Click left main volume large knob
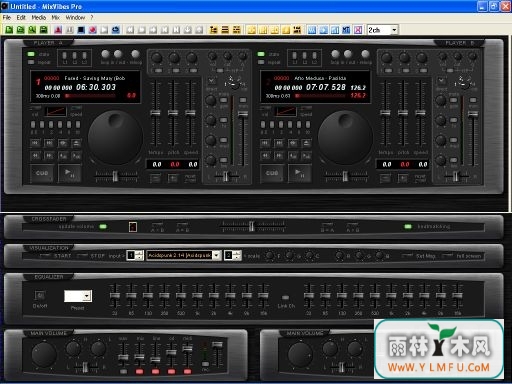Screen dimensions: 512x384 point(44,354)
